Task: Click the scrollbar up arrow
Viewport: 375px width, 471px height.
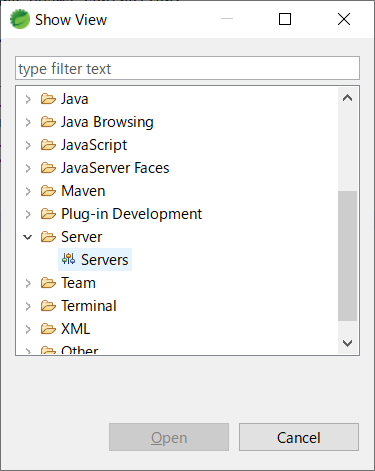Action: pyautogui.click(x=348, y=98)
